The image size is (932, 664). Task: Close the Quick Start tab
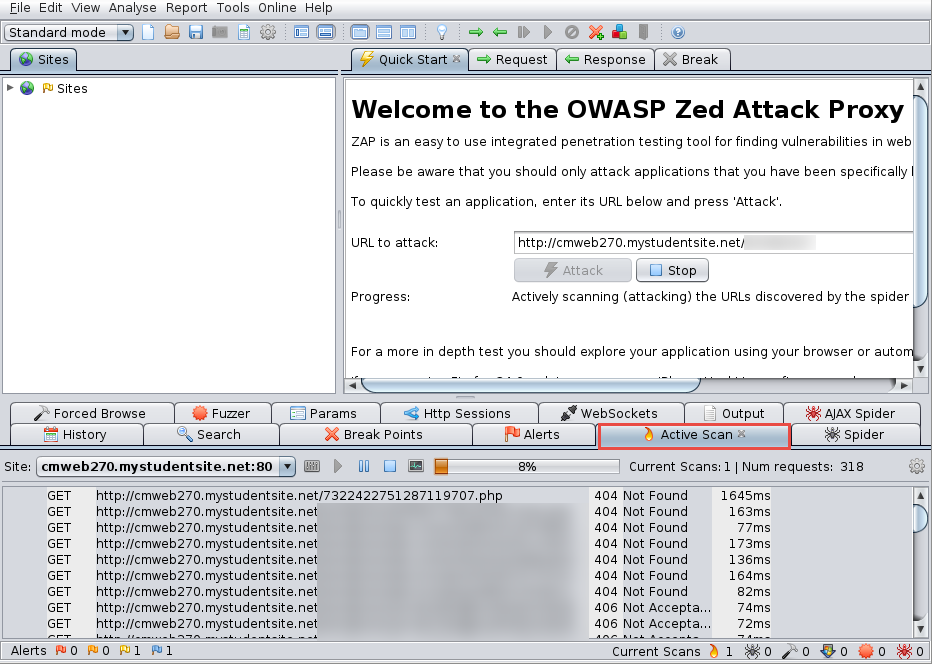(456, 58)
